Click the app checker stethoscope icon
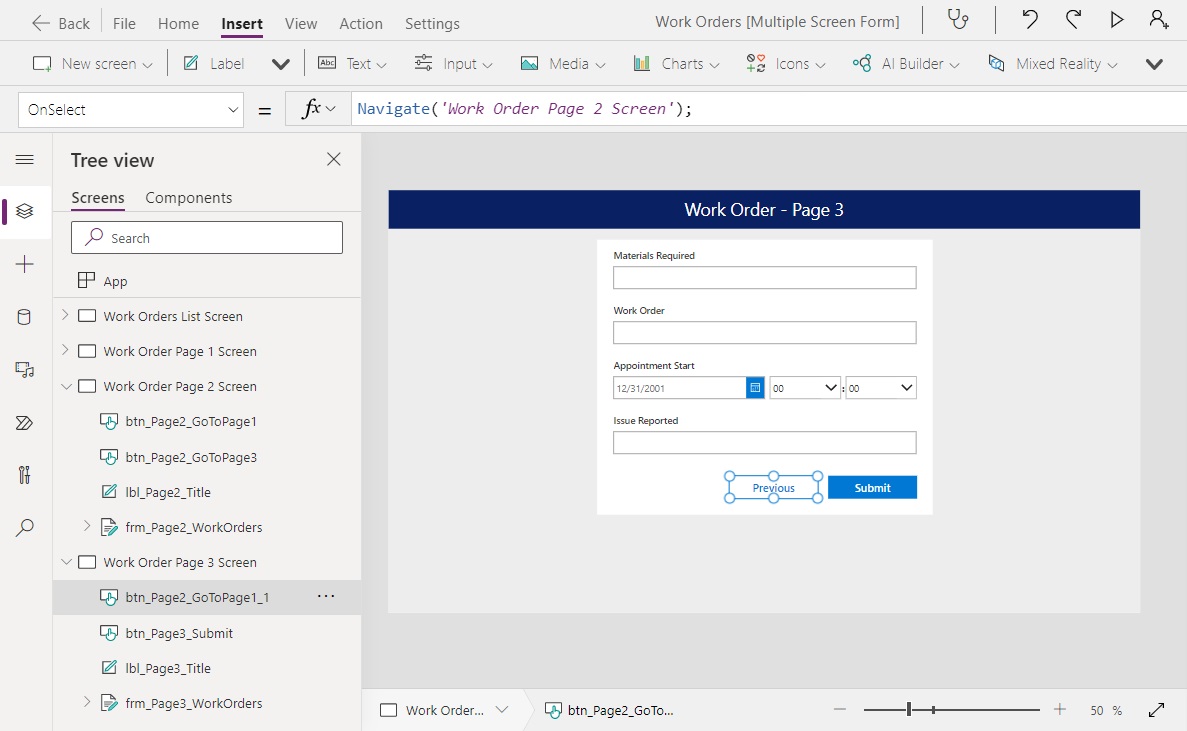This screenshot has width=1187, height=731. pos(959,20)
